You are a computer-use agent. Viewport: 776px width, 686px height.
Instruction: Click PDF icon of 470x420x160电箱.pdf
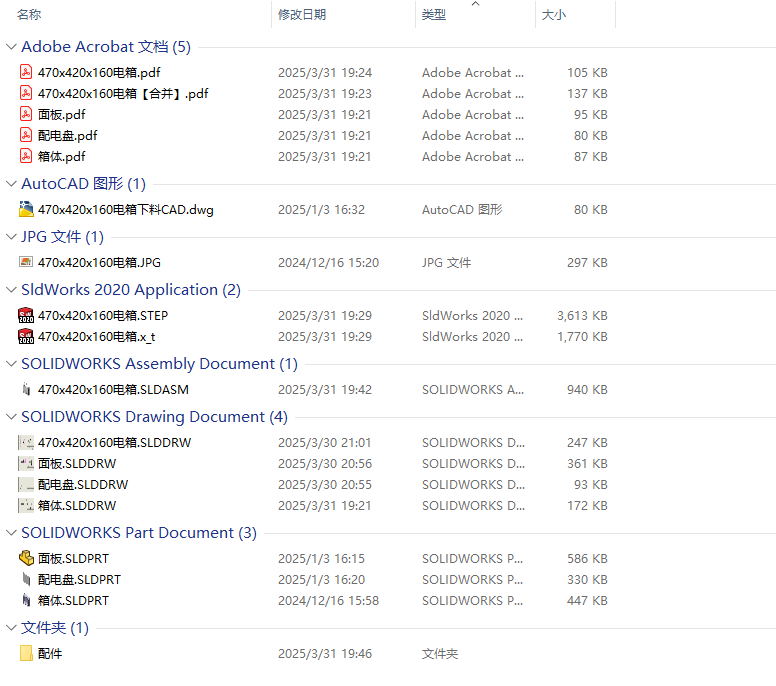[x=26, y=72]
